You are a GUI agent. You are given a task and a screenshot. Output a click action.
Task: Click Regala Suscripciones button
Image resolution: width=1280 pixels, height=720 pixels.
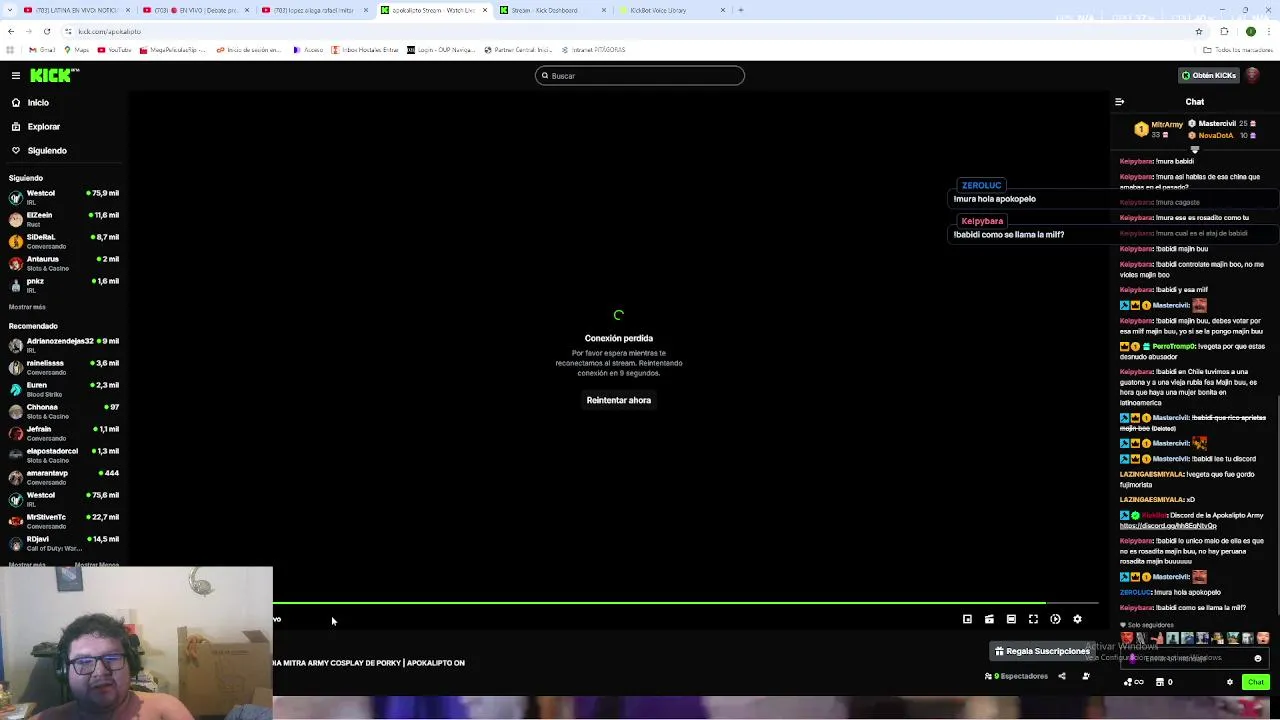pyautogui.click(x=1042, y=651)
